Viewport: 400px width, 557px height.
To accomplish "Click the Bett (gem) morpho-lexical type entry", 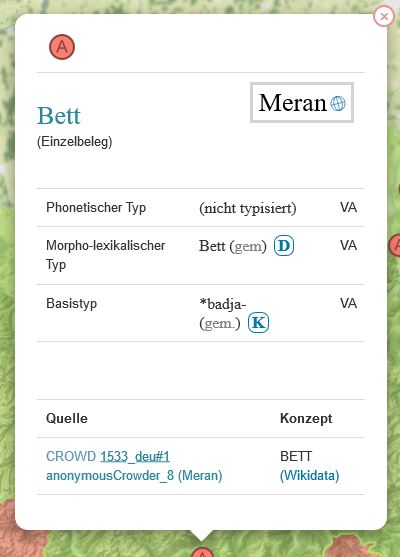I will [233, 246].
